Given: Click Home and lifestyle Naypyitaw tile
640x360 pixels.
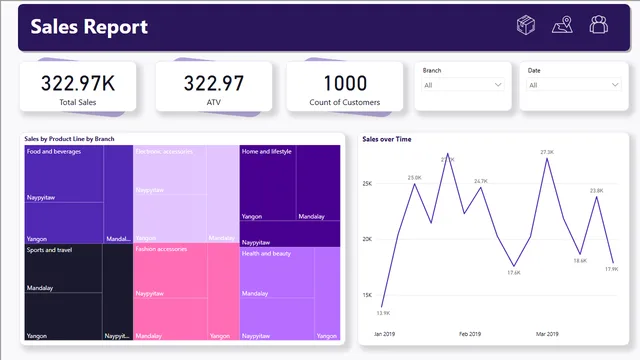Looking at the screenshot, I should tap(290, 234).
